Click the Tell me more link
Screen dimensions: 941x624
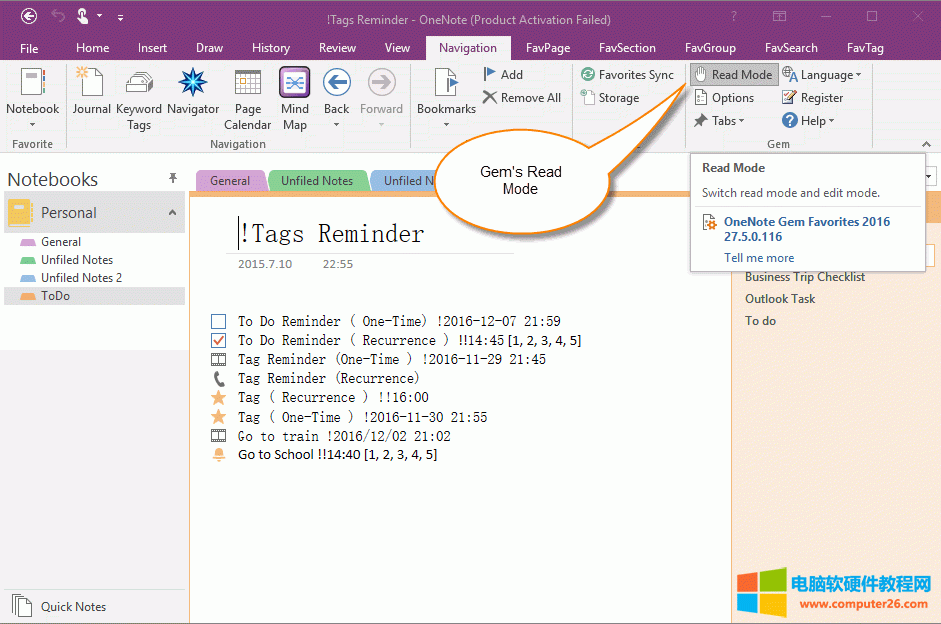tap(758, 257)
